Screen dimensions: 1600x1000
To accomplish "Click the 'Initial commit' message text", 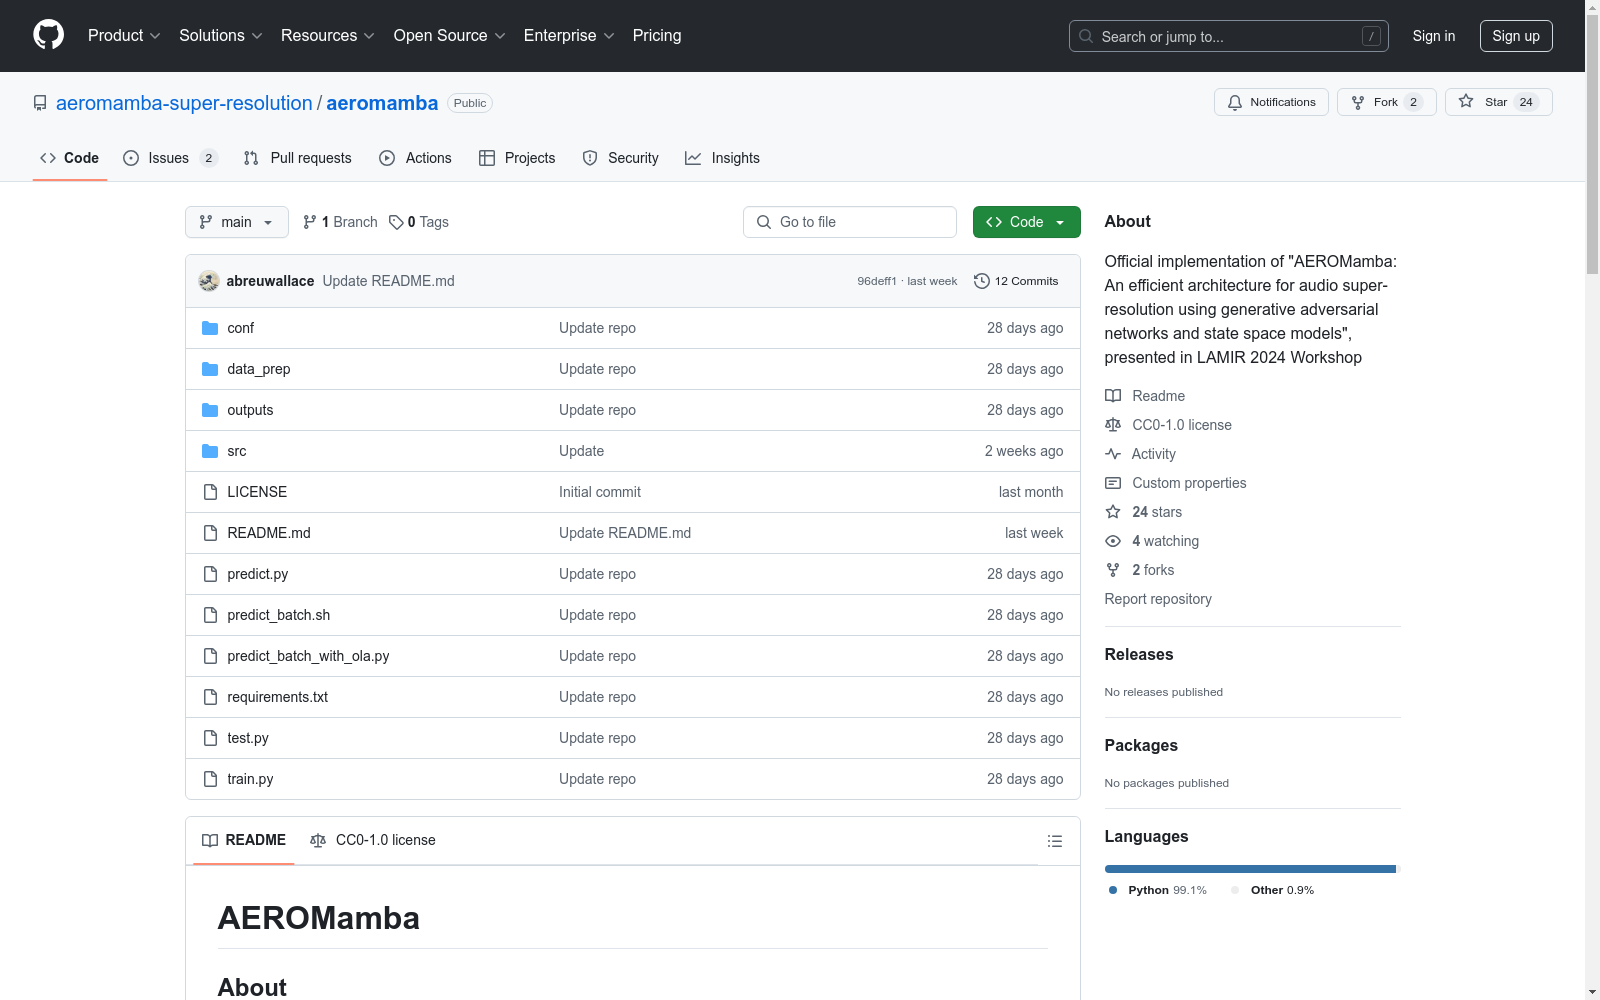I will coord(600,492).
